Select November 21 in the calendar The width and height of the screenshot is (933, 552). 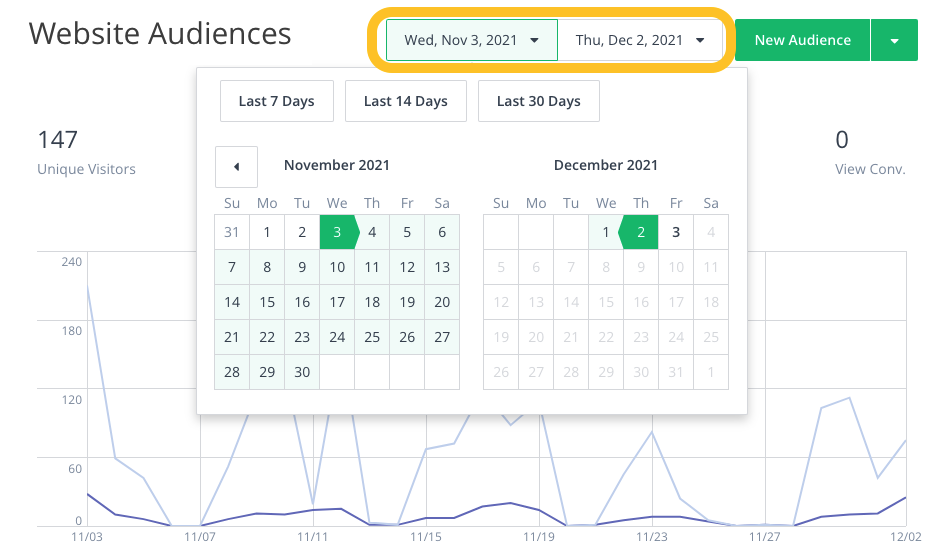point(232,337)
